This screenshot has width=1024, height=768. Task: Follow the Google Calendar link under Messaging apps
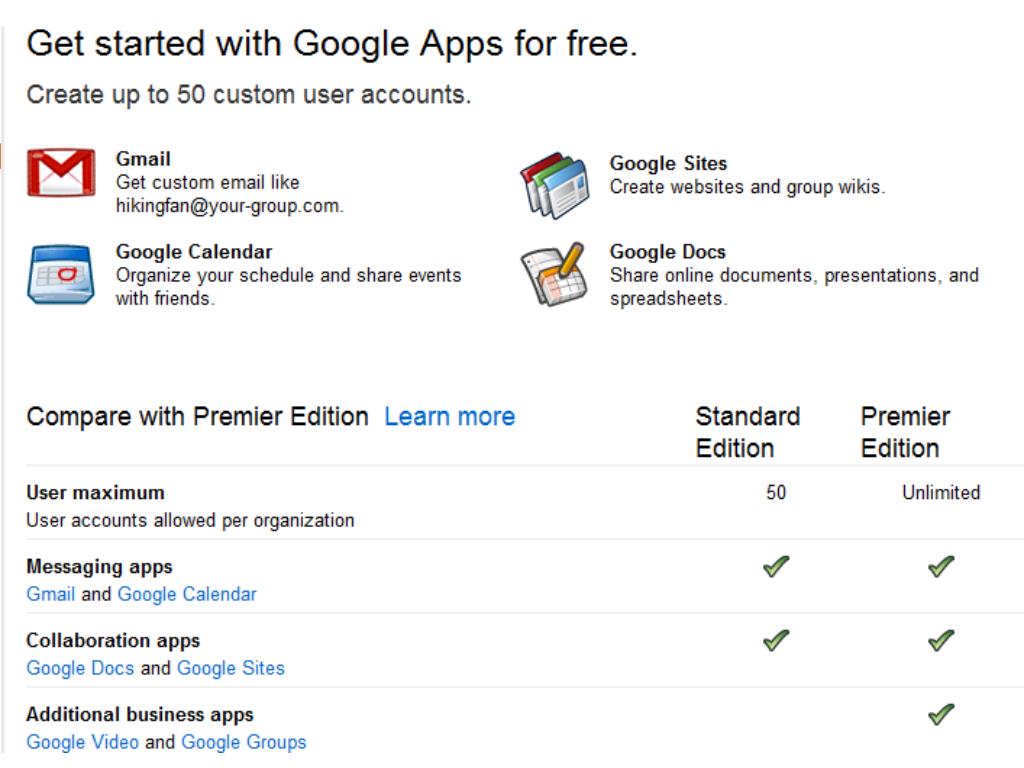(187, 594)
